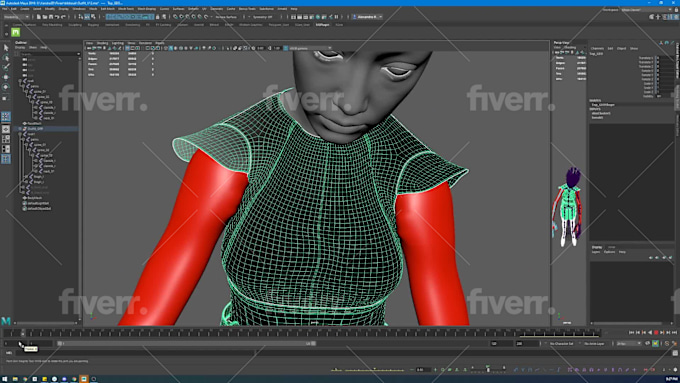The image size is (680, 383).
Task: Select defaultObjectSet in Outliner
Action: [39, 208]
